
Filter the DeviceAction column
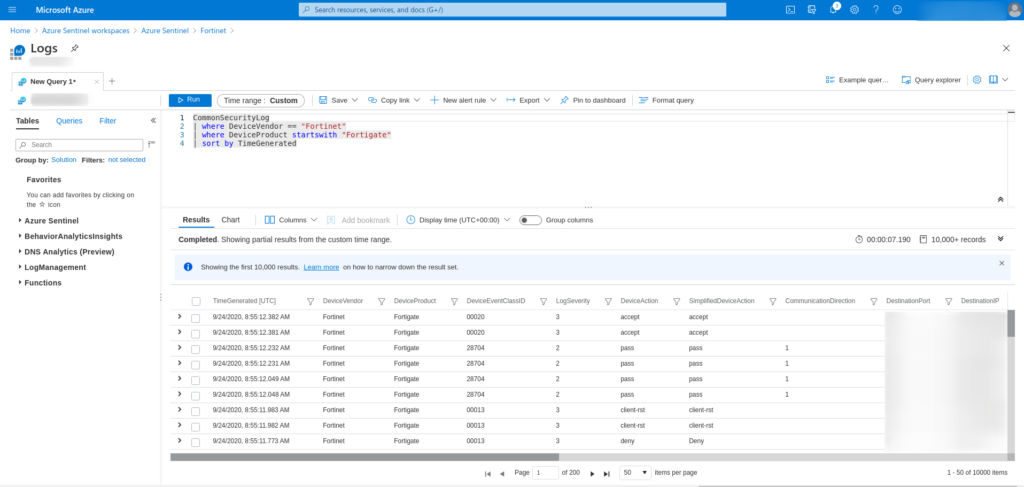coord(677,302)
